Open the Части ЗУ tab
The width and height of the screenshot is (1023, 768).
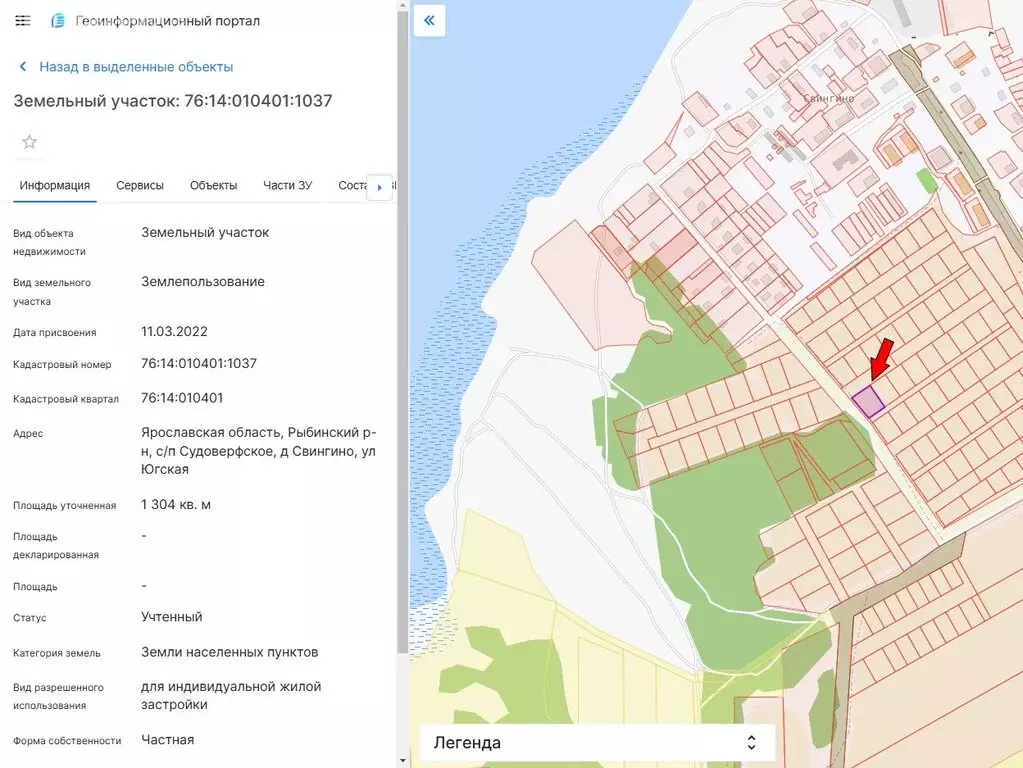pyautogui.click(x=287, y=185)
